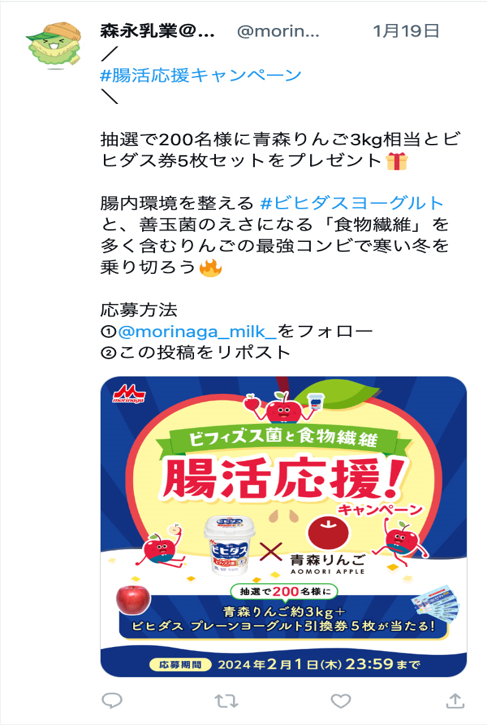Viewport: 487px width, 725px height.
Task: Click the morinaga logo in campaign image
Action: tap(129, 393)
